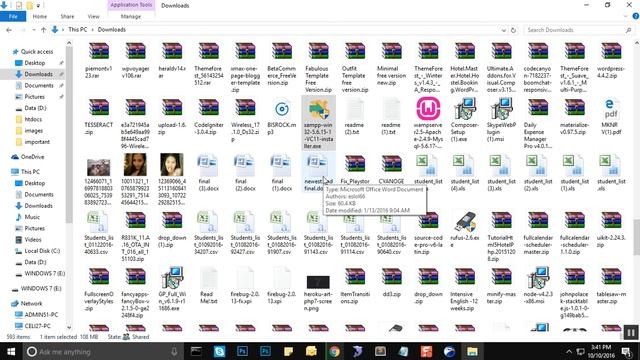Select the wampserver installer icon

point(428,108)
